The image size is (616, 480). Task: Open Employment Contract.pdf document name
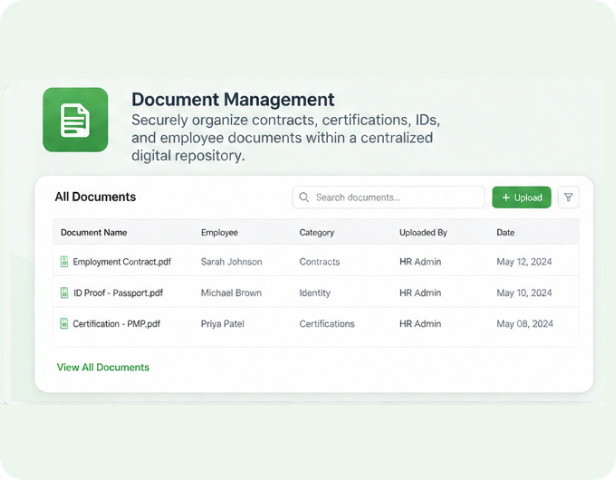coord(122,262)
